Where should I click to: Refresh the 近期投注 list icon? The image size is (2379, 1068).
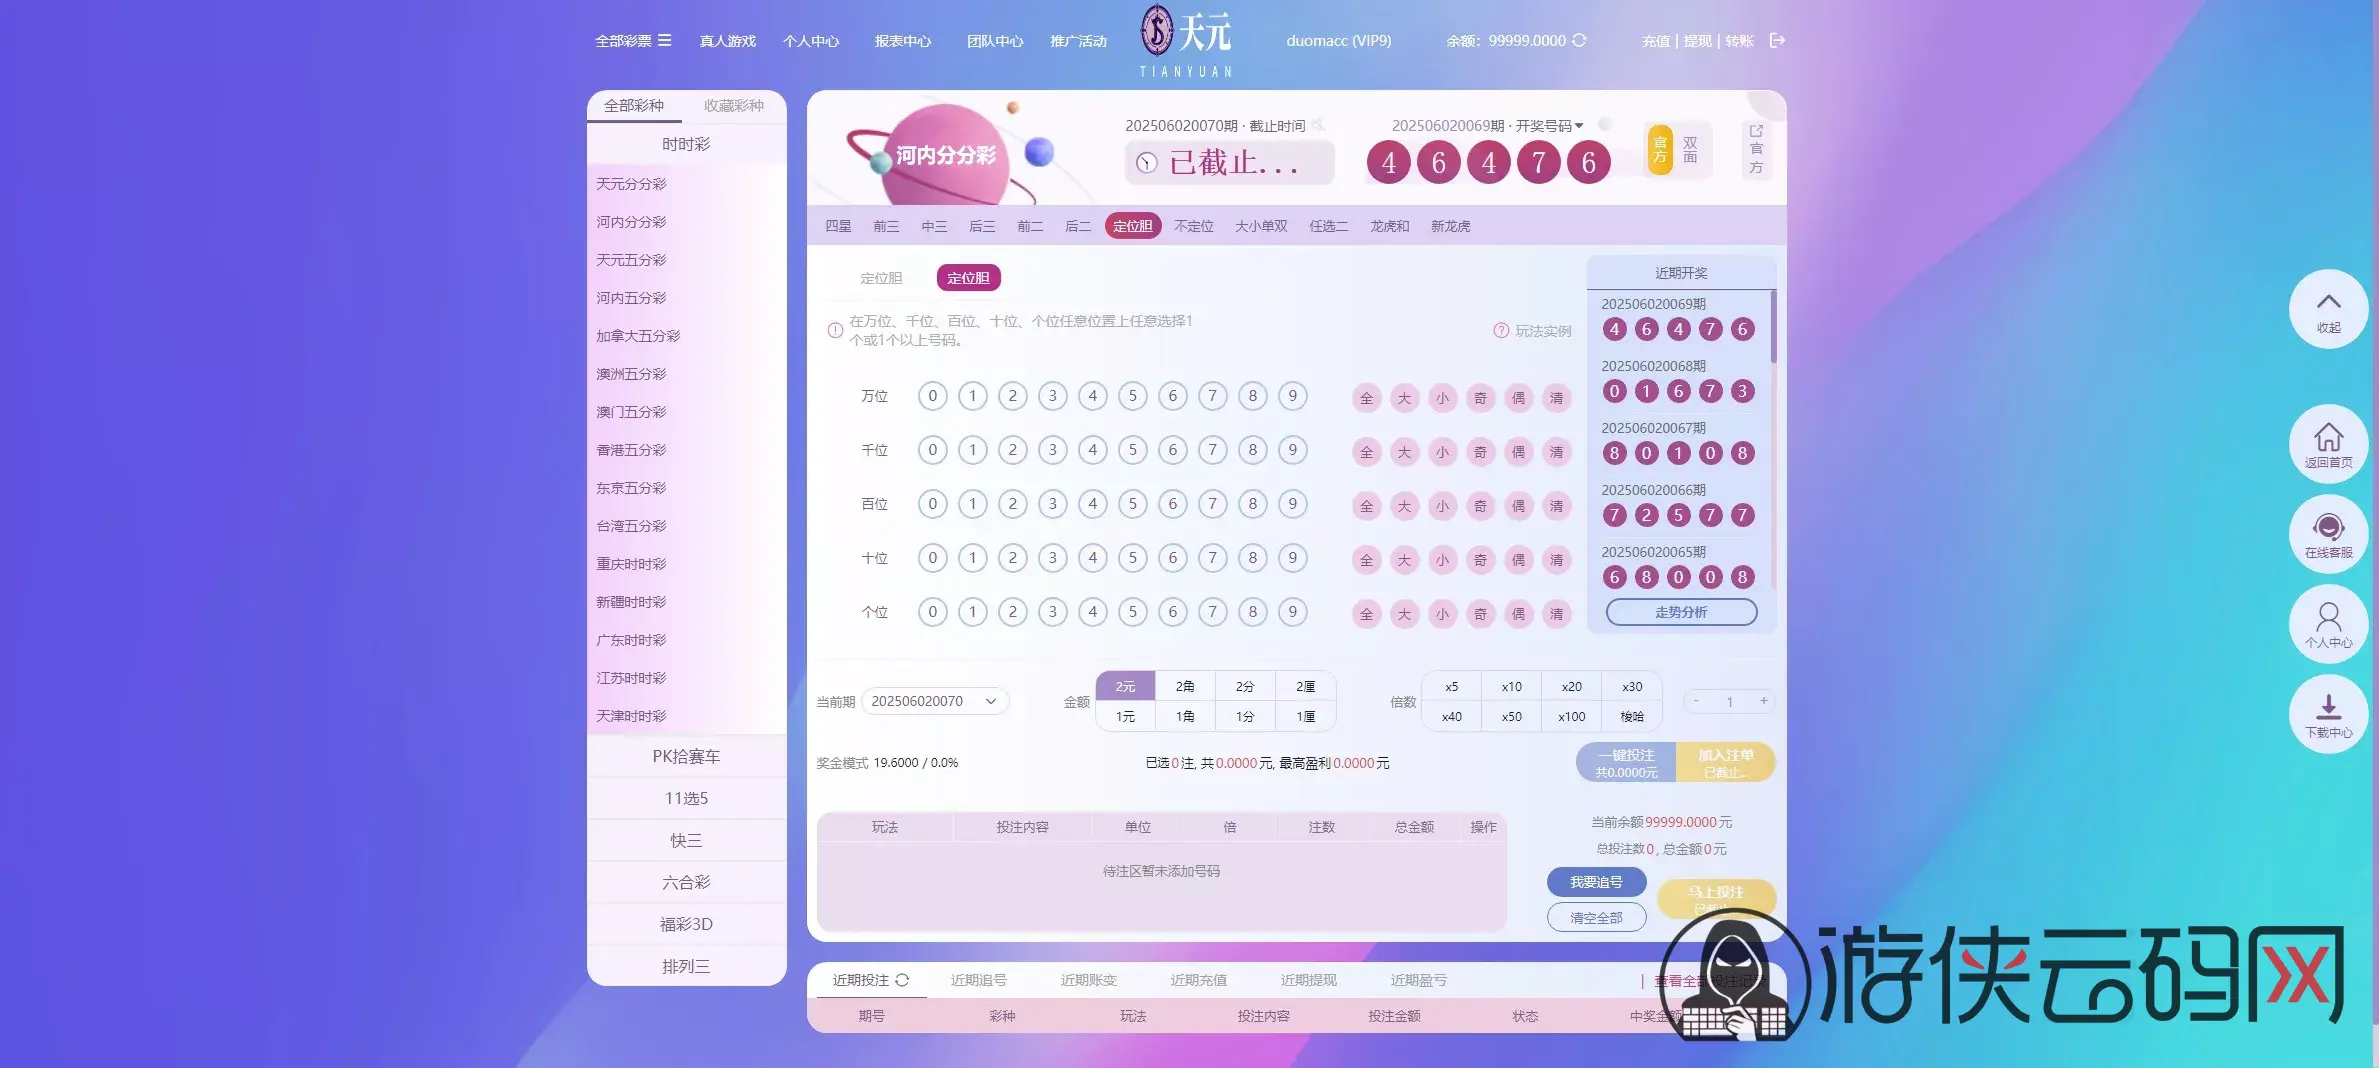pyautogui.click(x=902, y=980)
